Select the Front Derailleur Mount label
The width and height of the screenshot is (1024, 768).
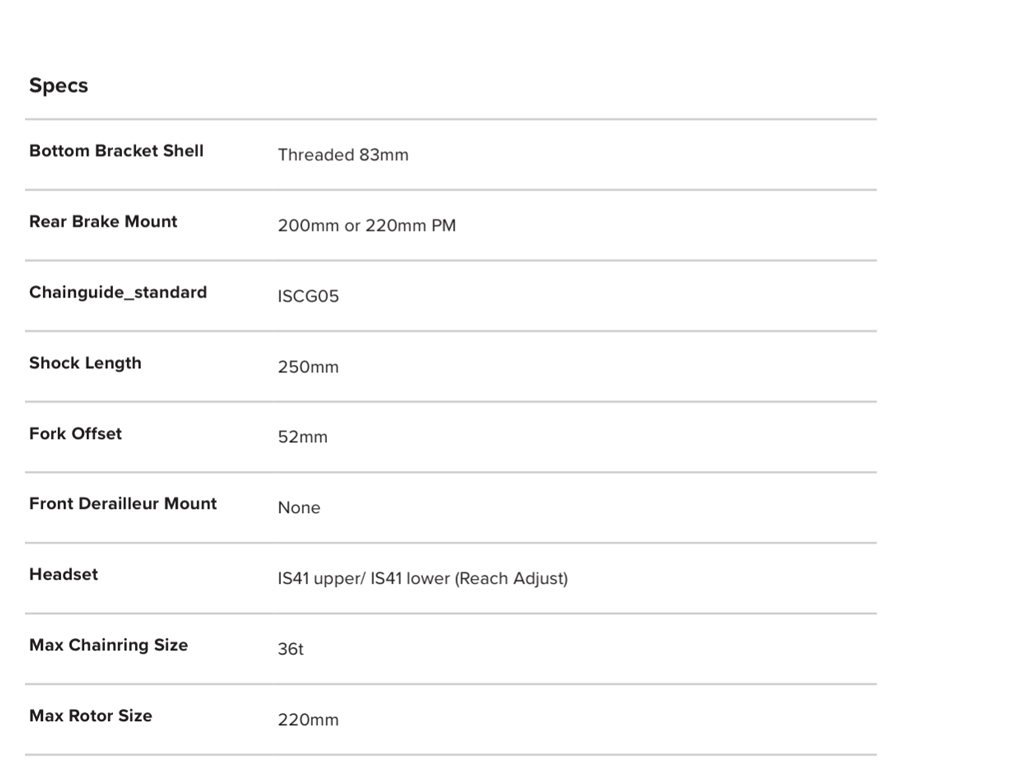pyautogui.click(x=123, y=504)
